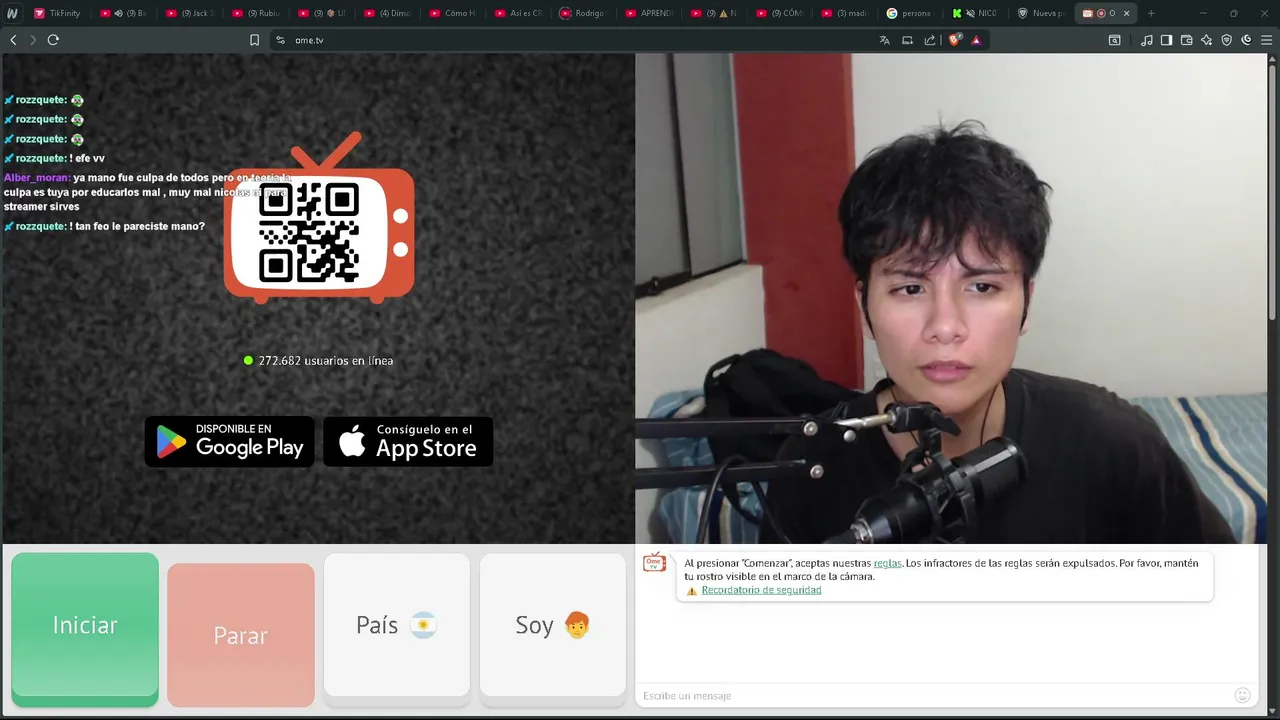Switch to the TikFinity tab
The image size is (1280, 720).
pos(58,13)
